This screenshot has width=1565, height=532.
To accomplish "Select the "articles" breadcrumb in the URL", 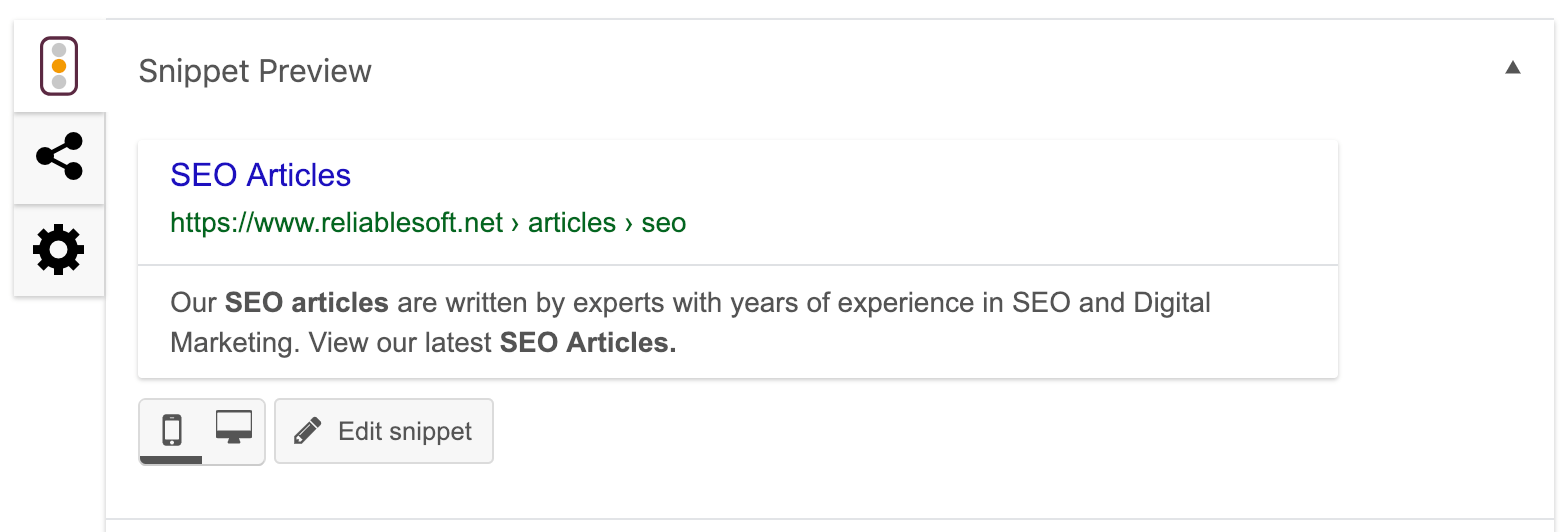I will 572,222.
